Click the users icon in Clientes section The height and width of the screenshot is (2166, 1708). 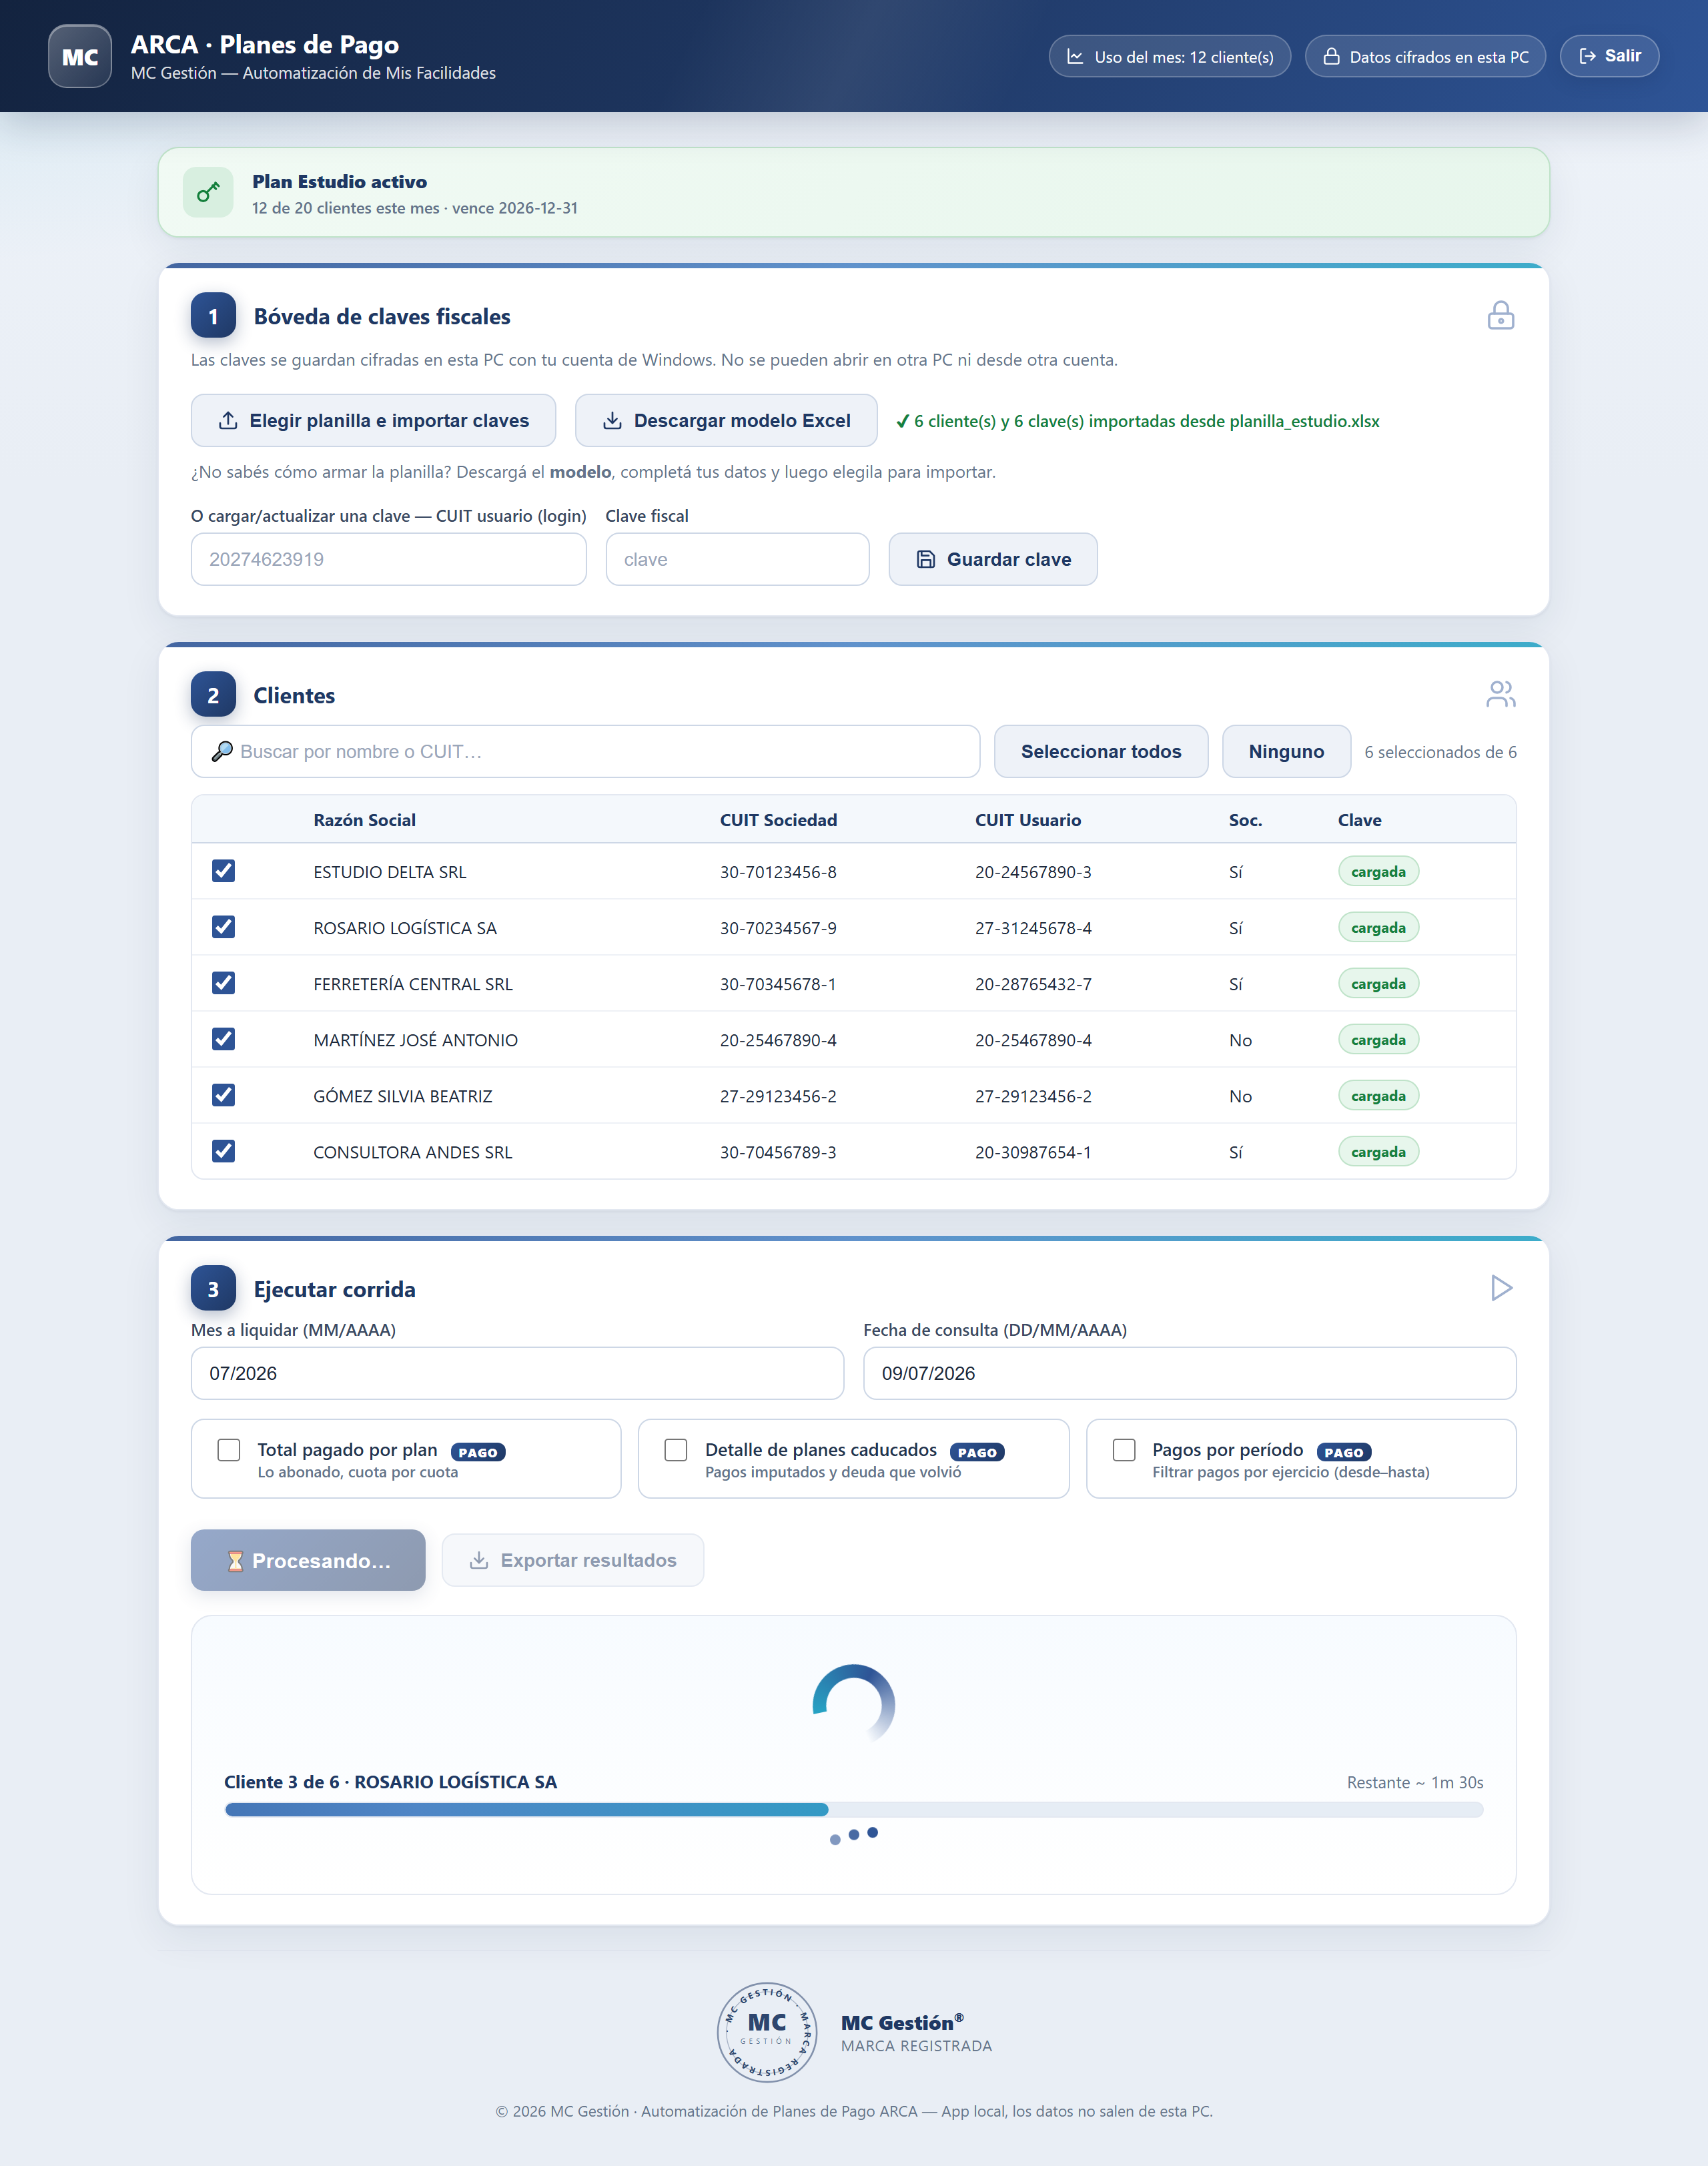(x=1500, y=694)
